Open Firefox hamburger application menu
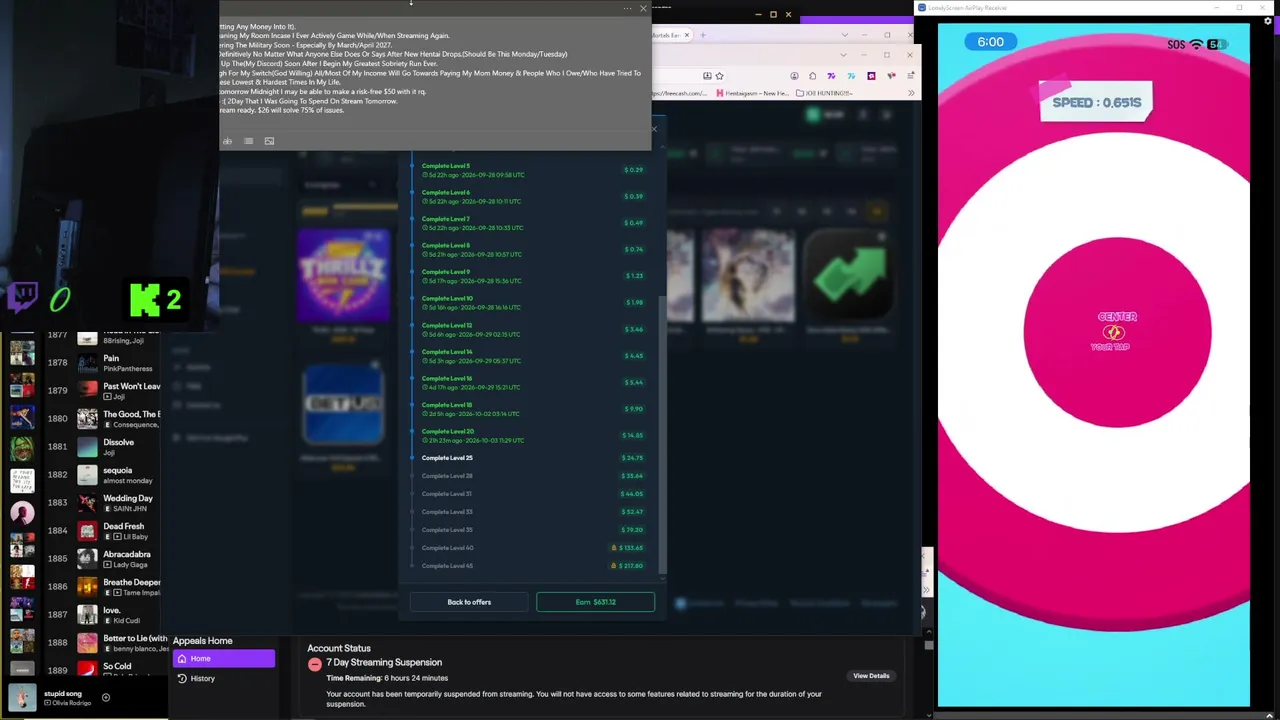Image resolution: width=1280 pixels, height=720 pixels. [x=911, y=76]
